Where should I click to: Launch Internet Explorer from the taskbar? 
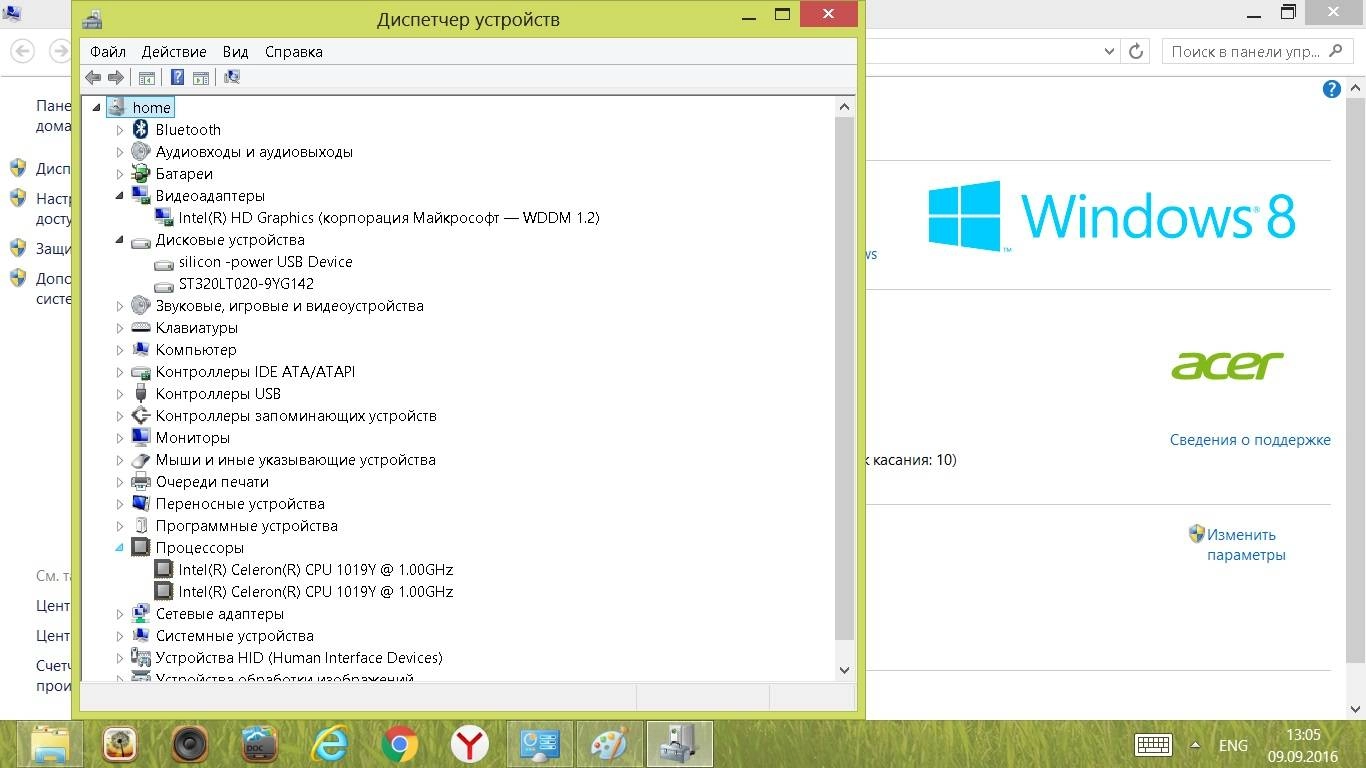pos(330,744)
